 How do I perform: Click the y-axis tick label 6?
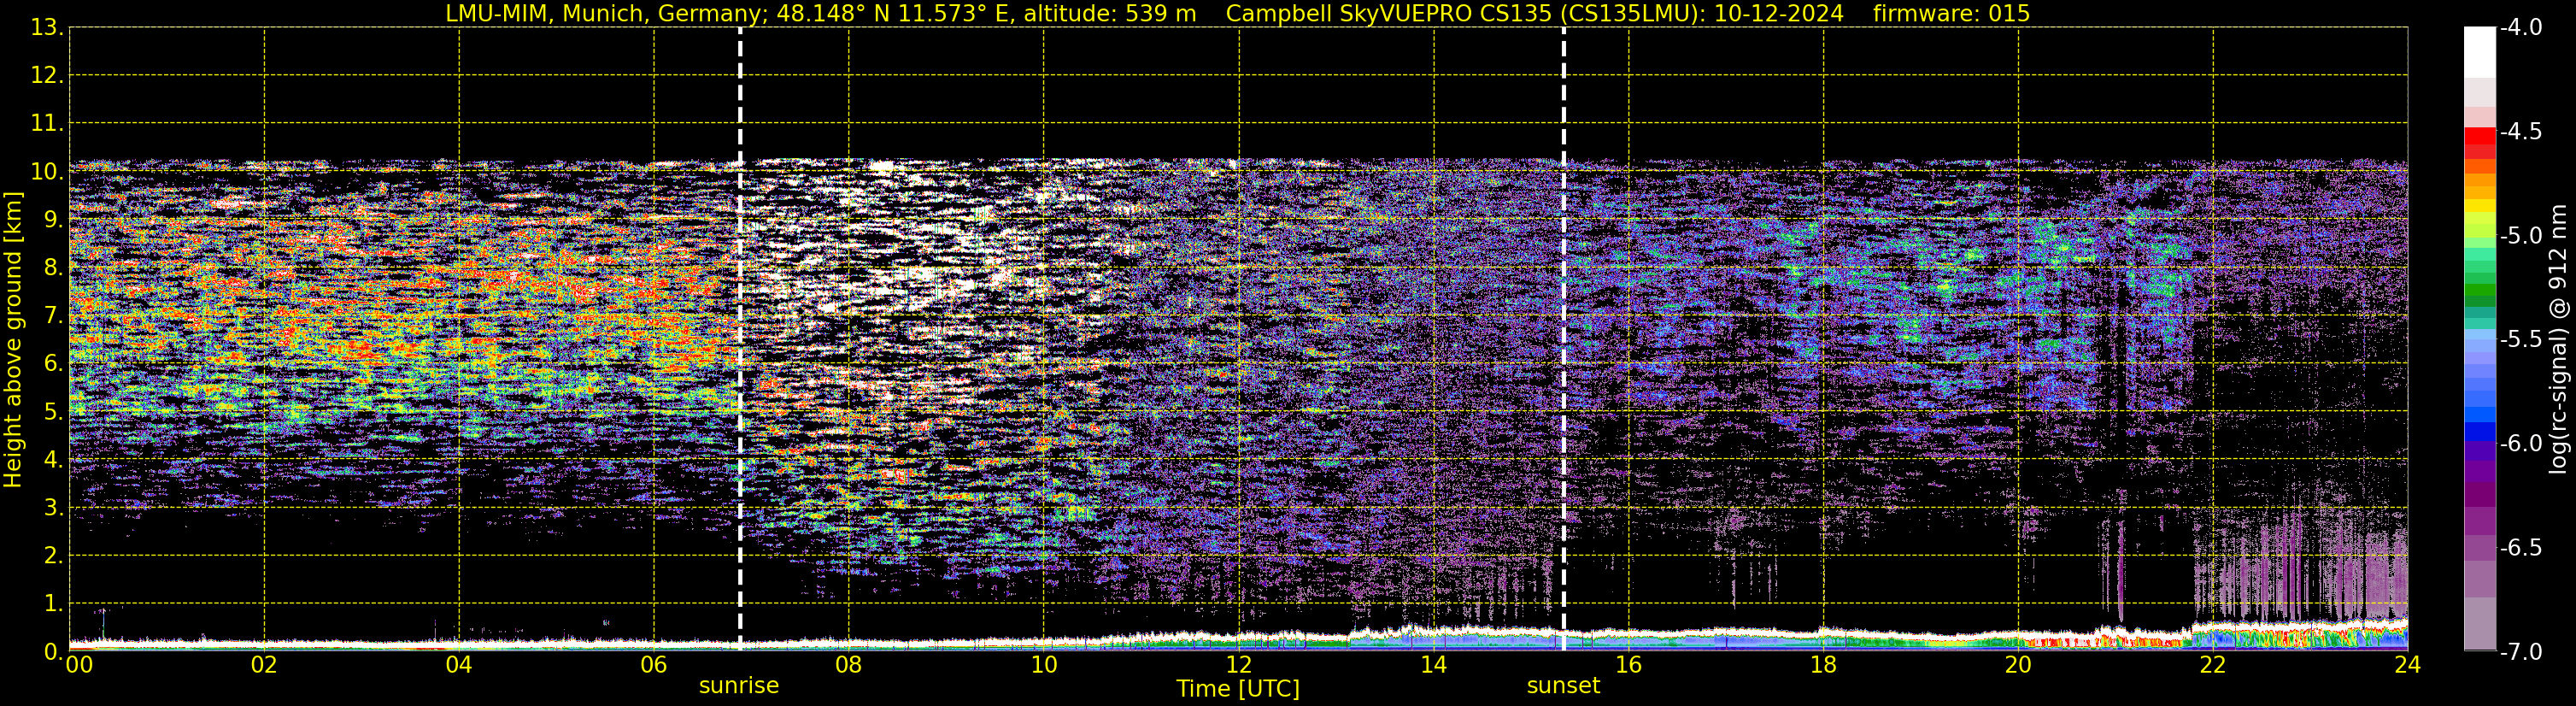click(52, 364)
